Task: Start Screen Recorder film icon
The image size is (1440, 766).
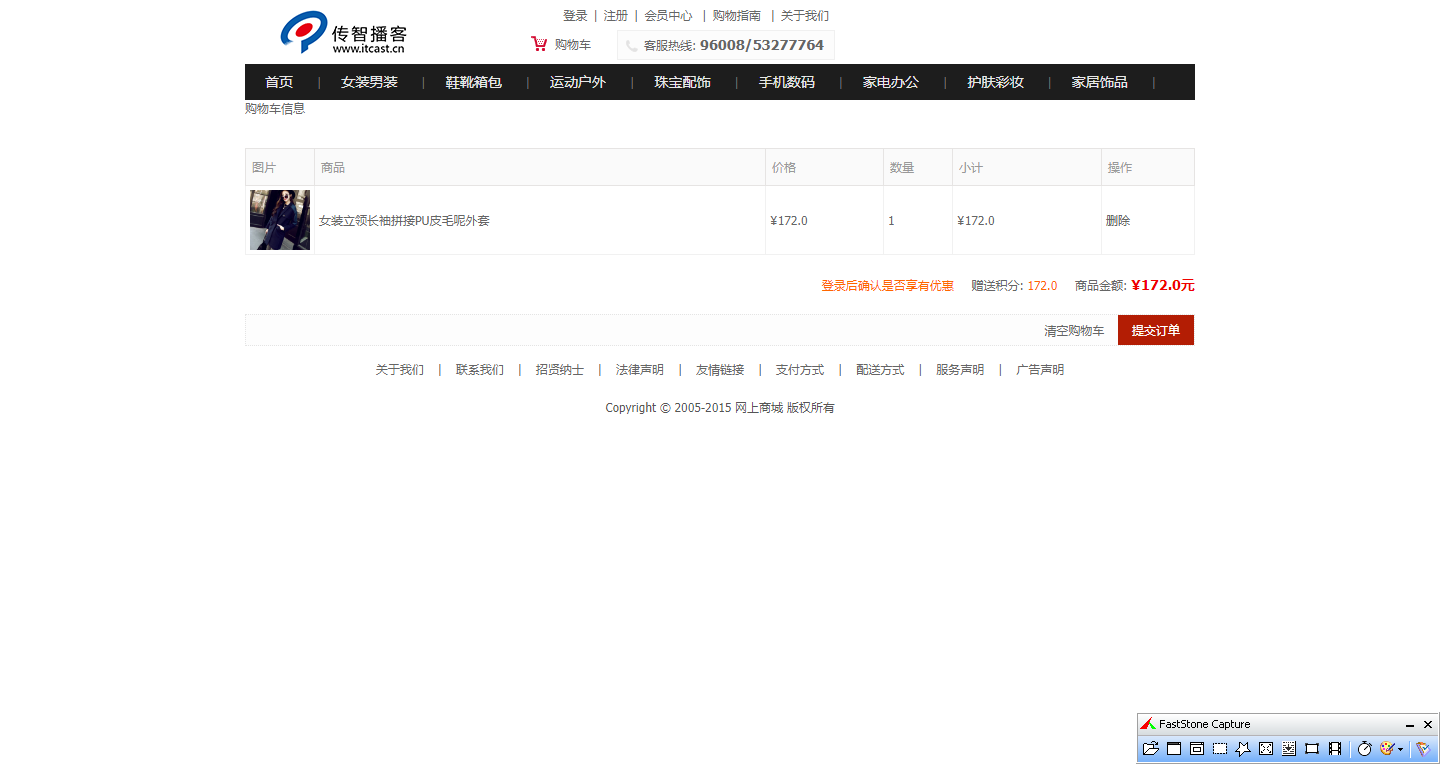Action: click(x=1335, y=748)
